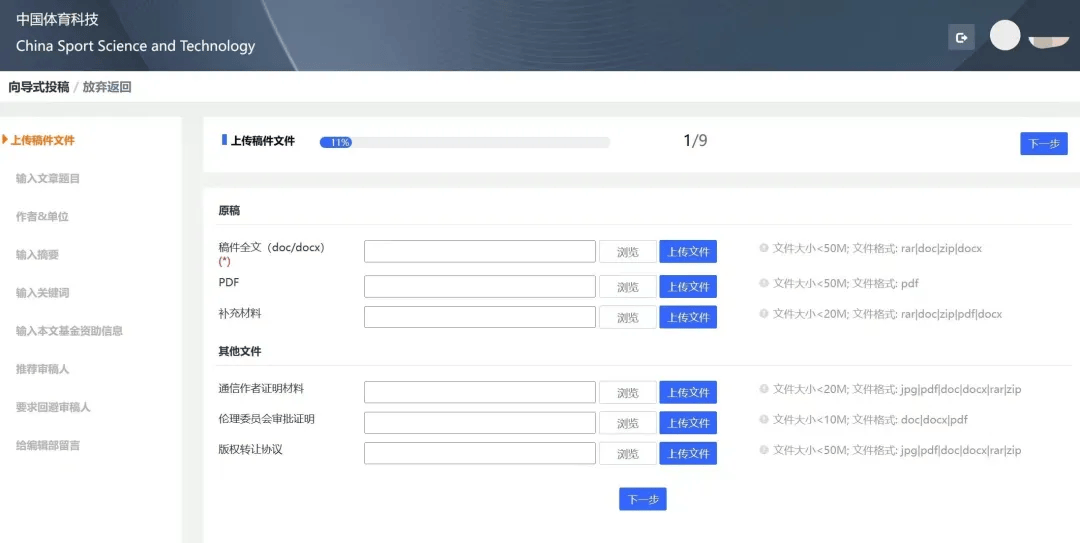This screenshot has height=543, width=1080.
Task: Browse for 补充材料 file
Action: coord(627,317)
